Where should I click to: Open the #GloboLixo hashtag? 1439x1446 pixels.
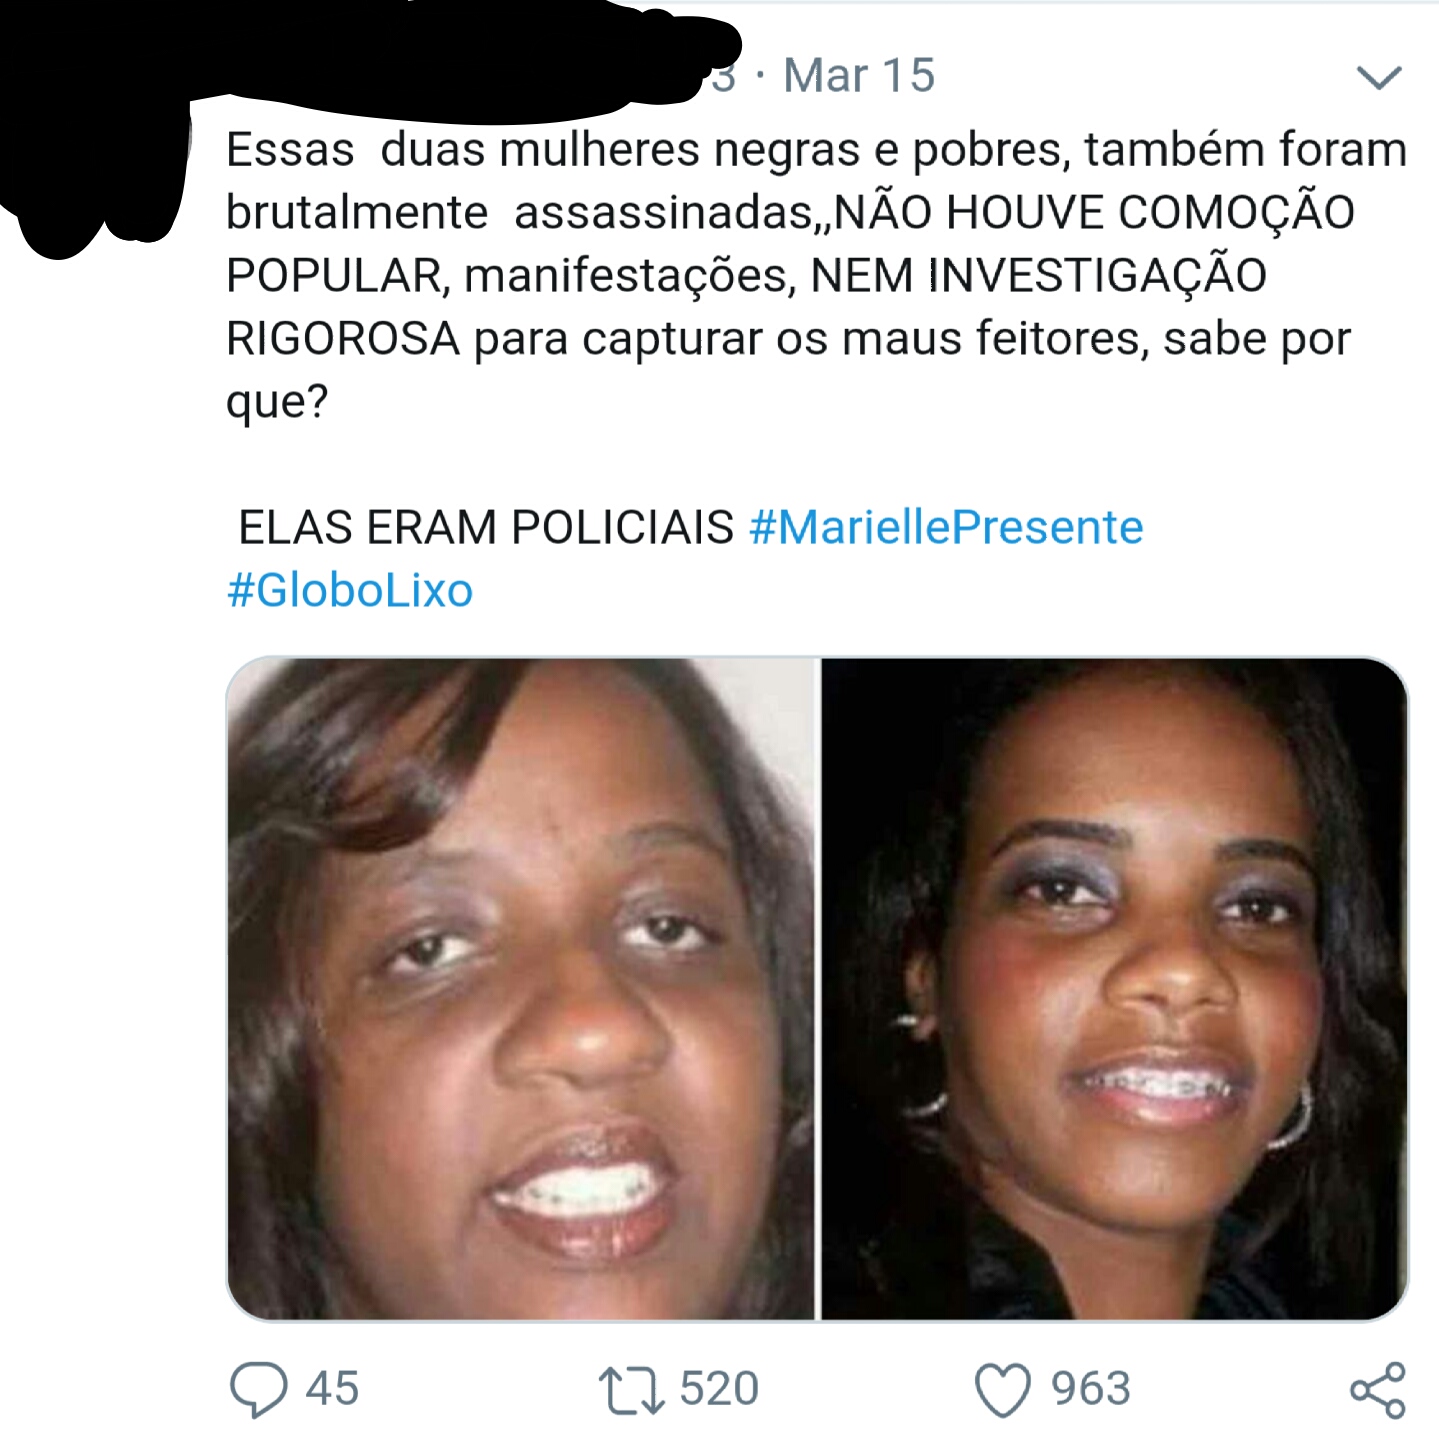[x=350, y=590]
